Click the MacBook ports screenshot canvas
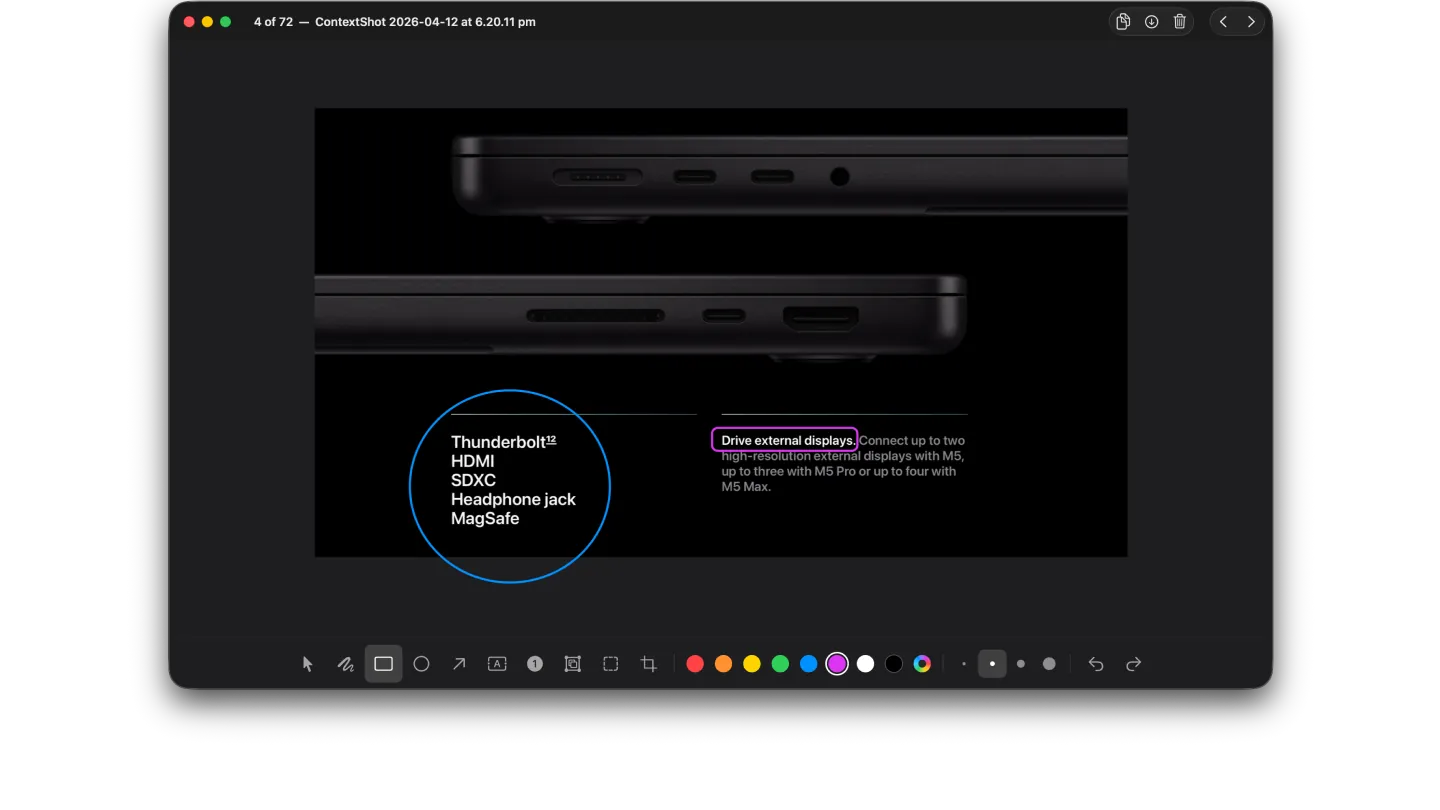This screenshot has width=1440, height=810. (721, 332)
